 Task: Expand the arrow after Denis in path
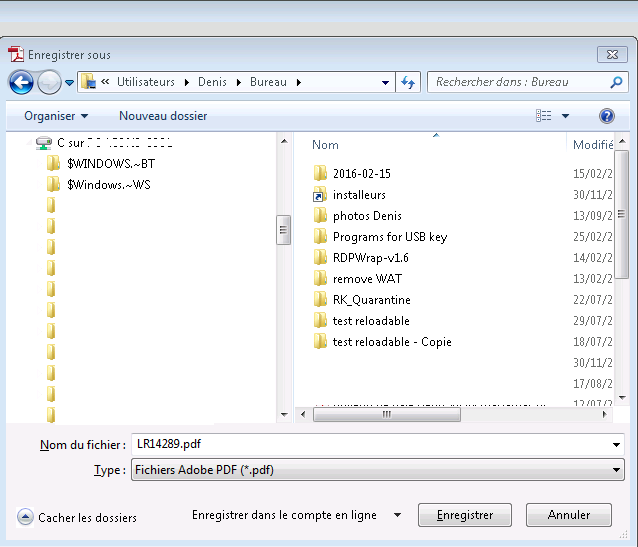click(239, 83)
